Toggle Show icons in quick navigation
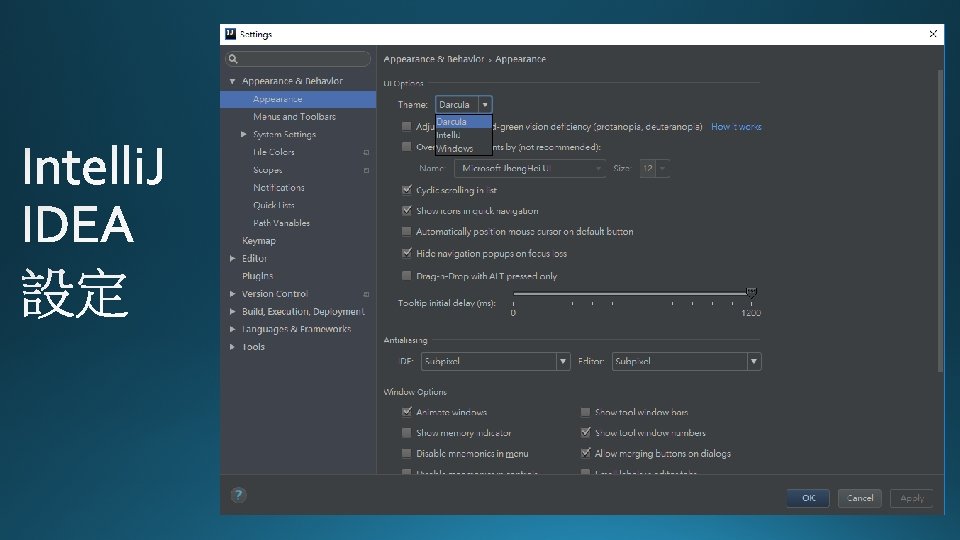 click(407, 210)
